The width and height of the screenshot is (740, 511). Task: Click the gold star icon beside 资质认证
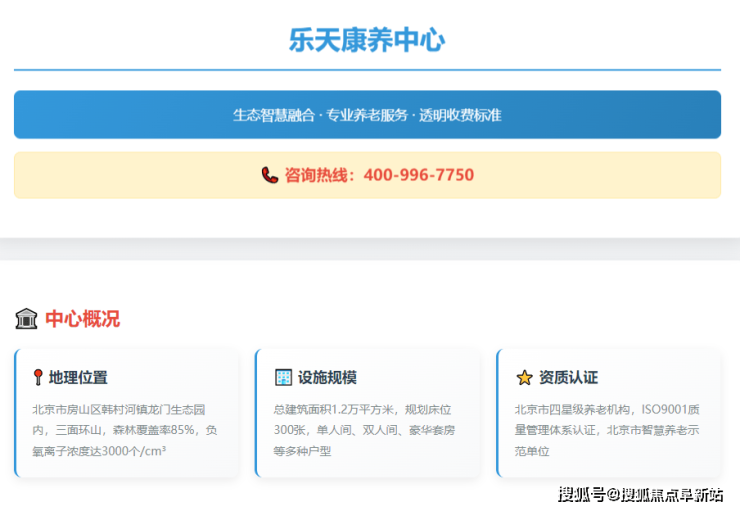click(x=524, y=377)
